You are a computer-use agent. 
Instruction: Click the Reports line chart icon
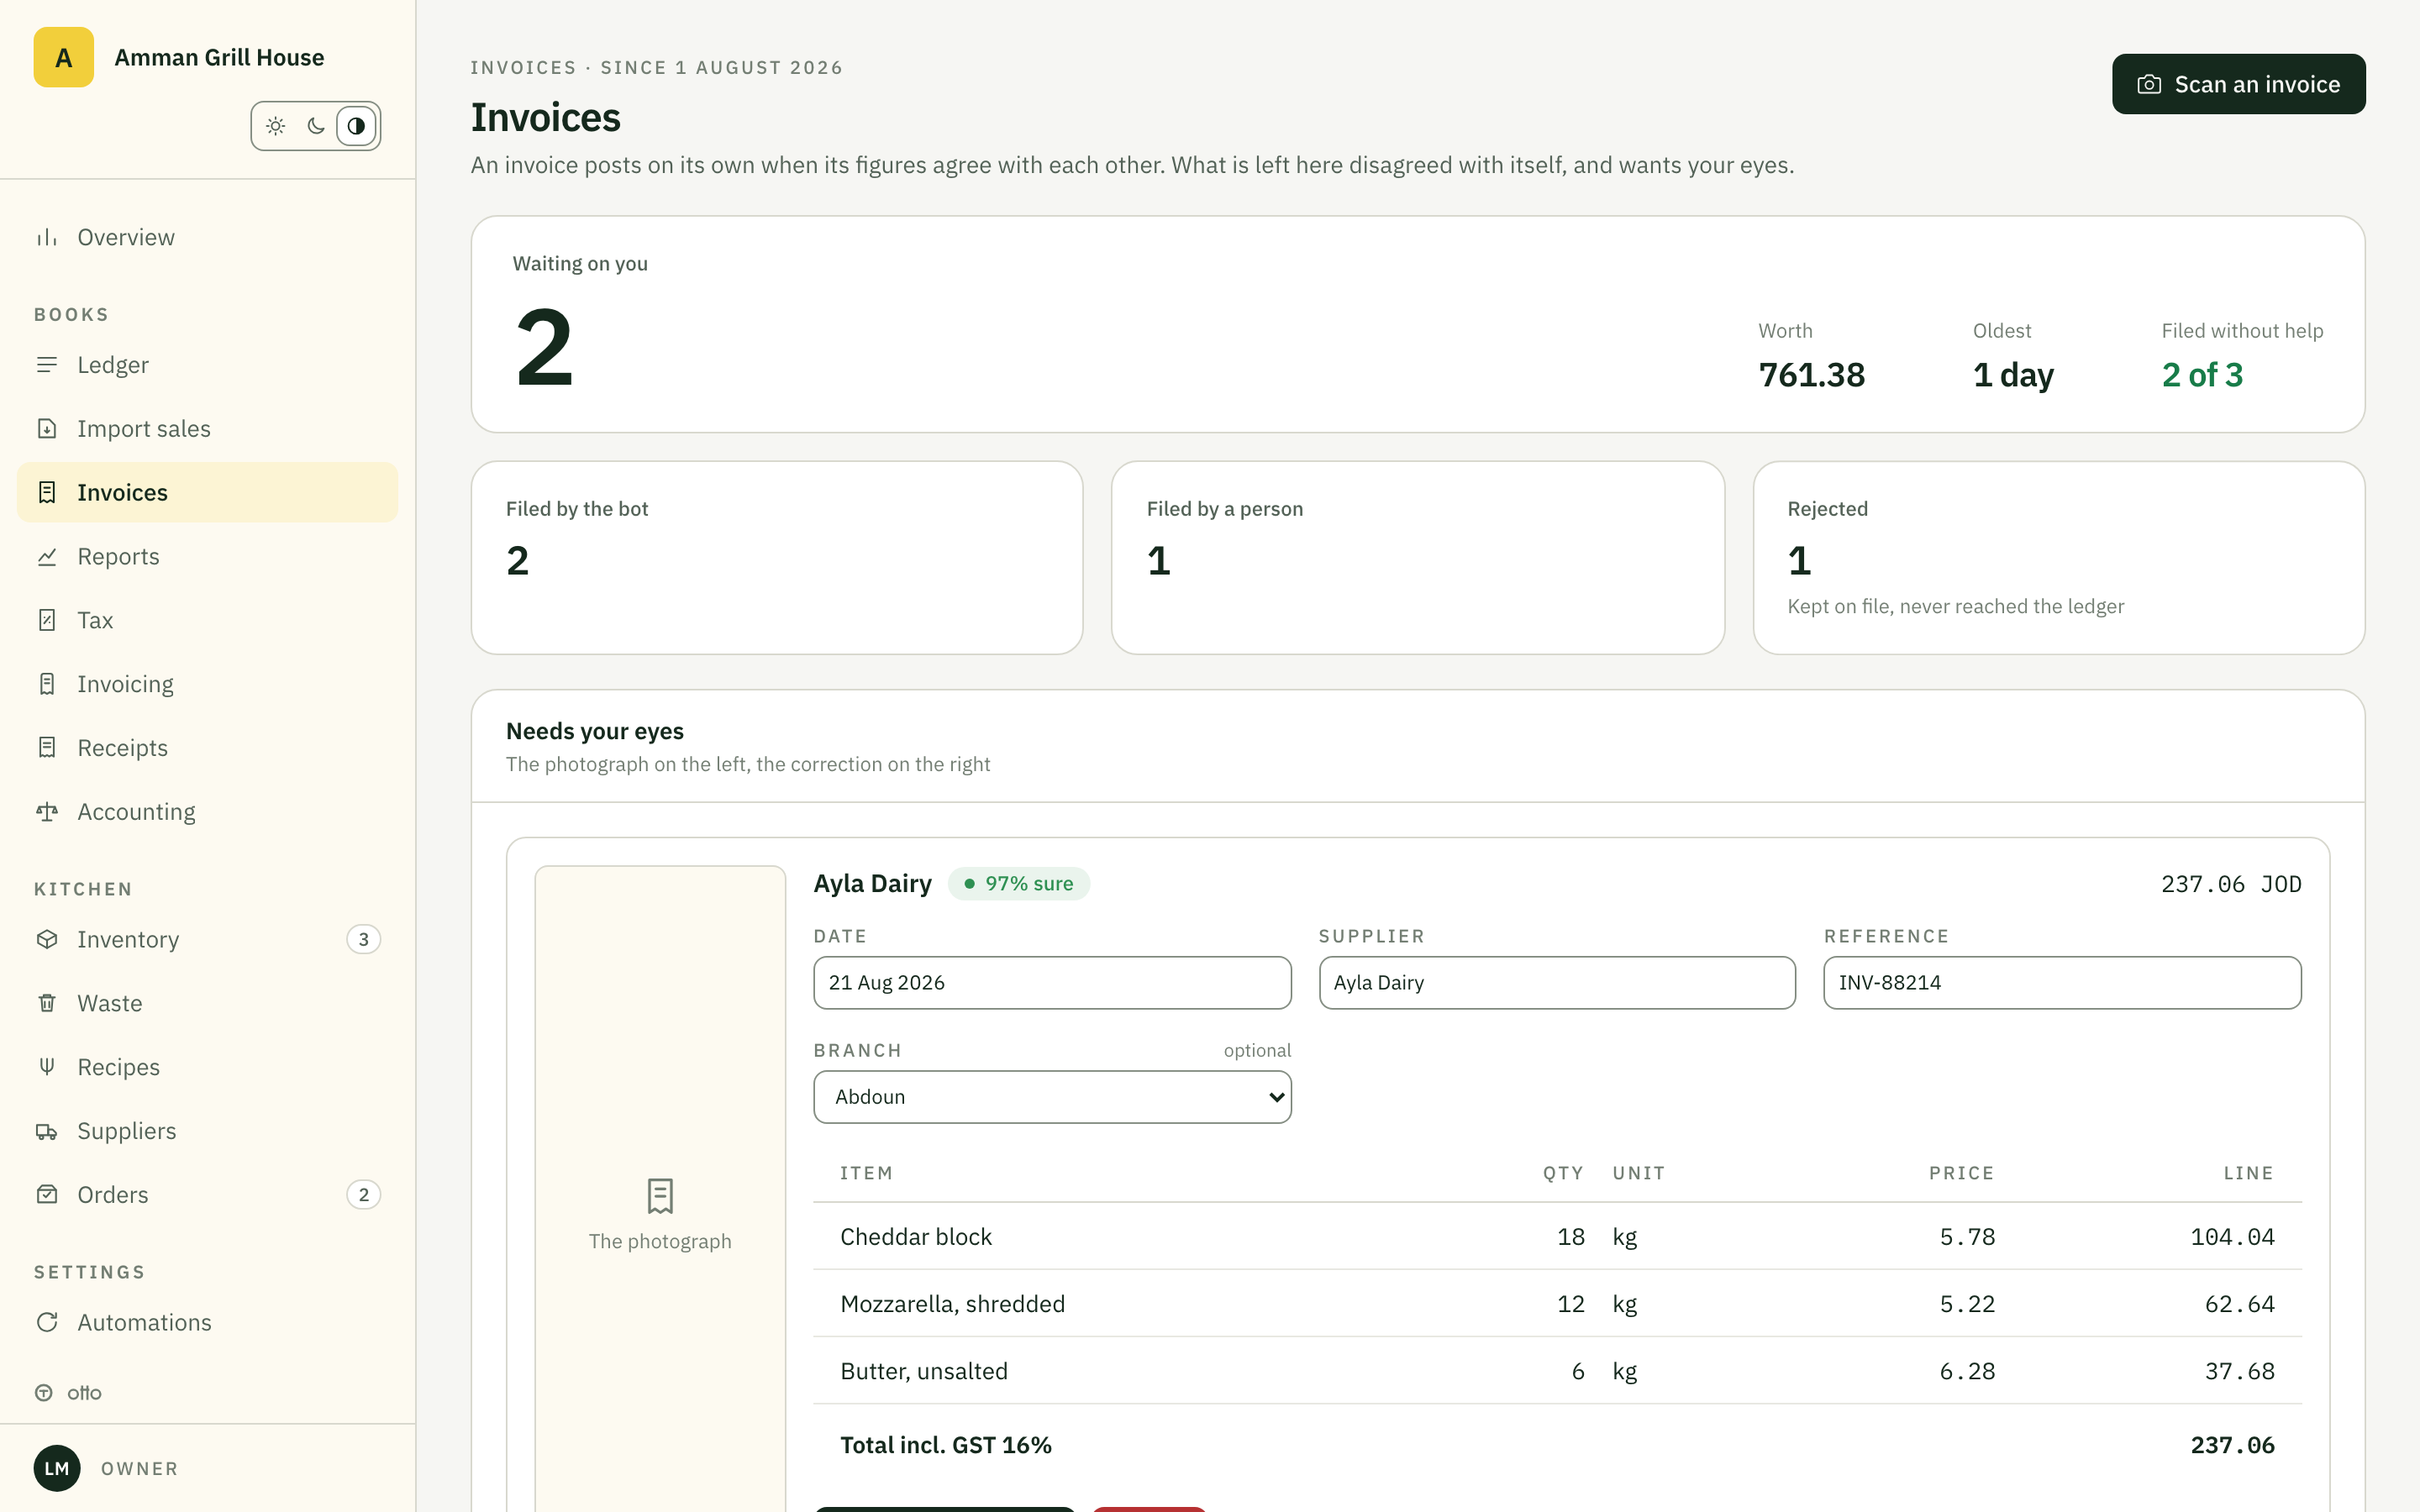point(47,556)
